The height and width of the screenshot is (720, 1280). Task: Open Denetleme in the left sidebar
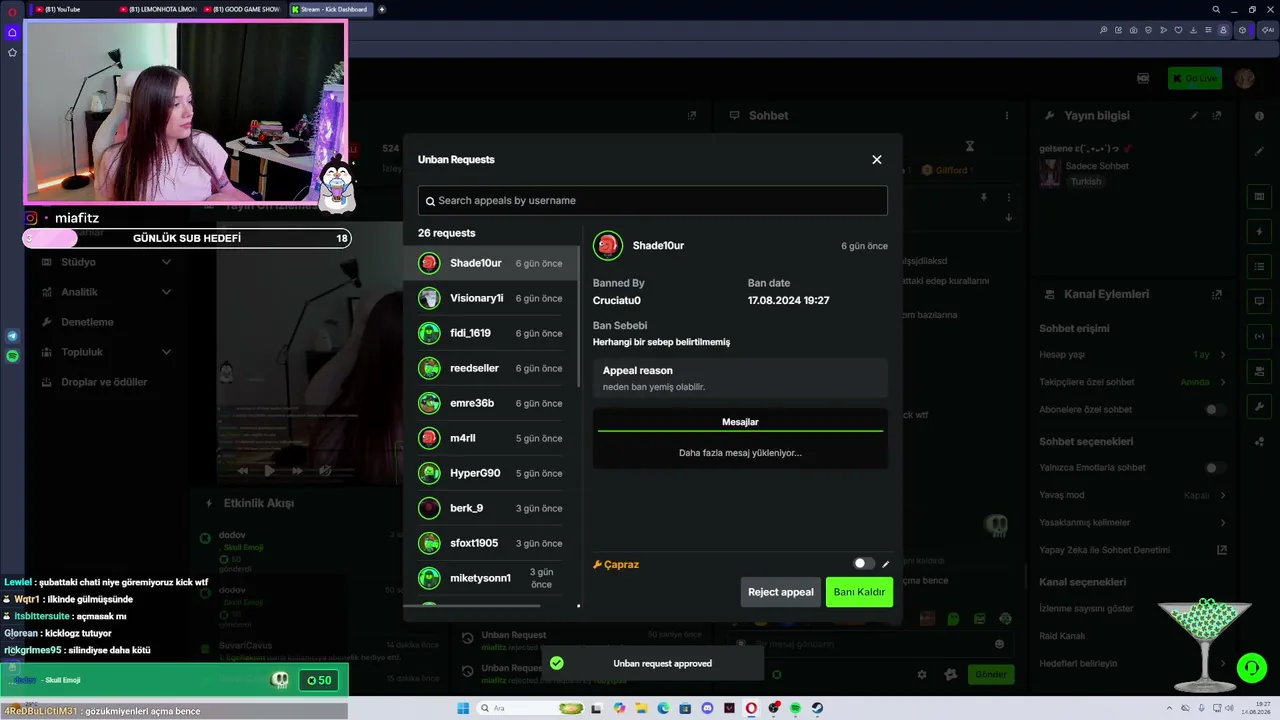click(88, 322)
